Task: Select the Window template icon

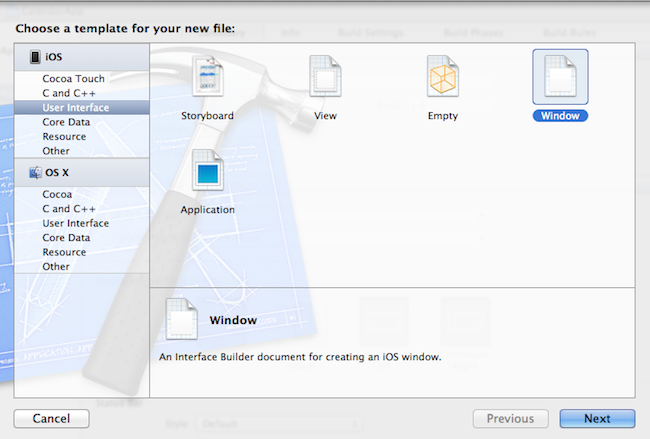Action: tap(560, 77)
